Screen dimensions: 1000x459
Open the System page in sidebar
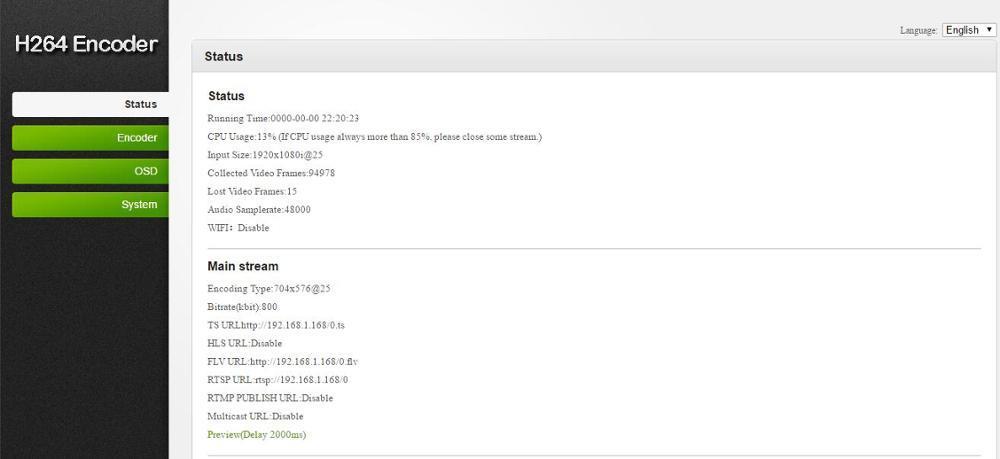coord(90,205)
